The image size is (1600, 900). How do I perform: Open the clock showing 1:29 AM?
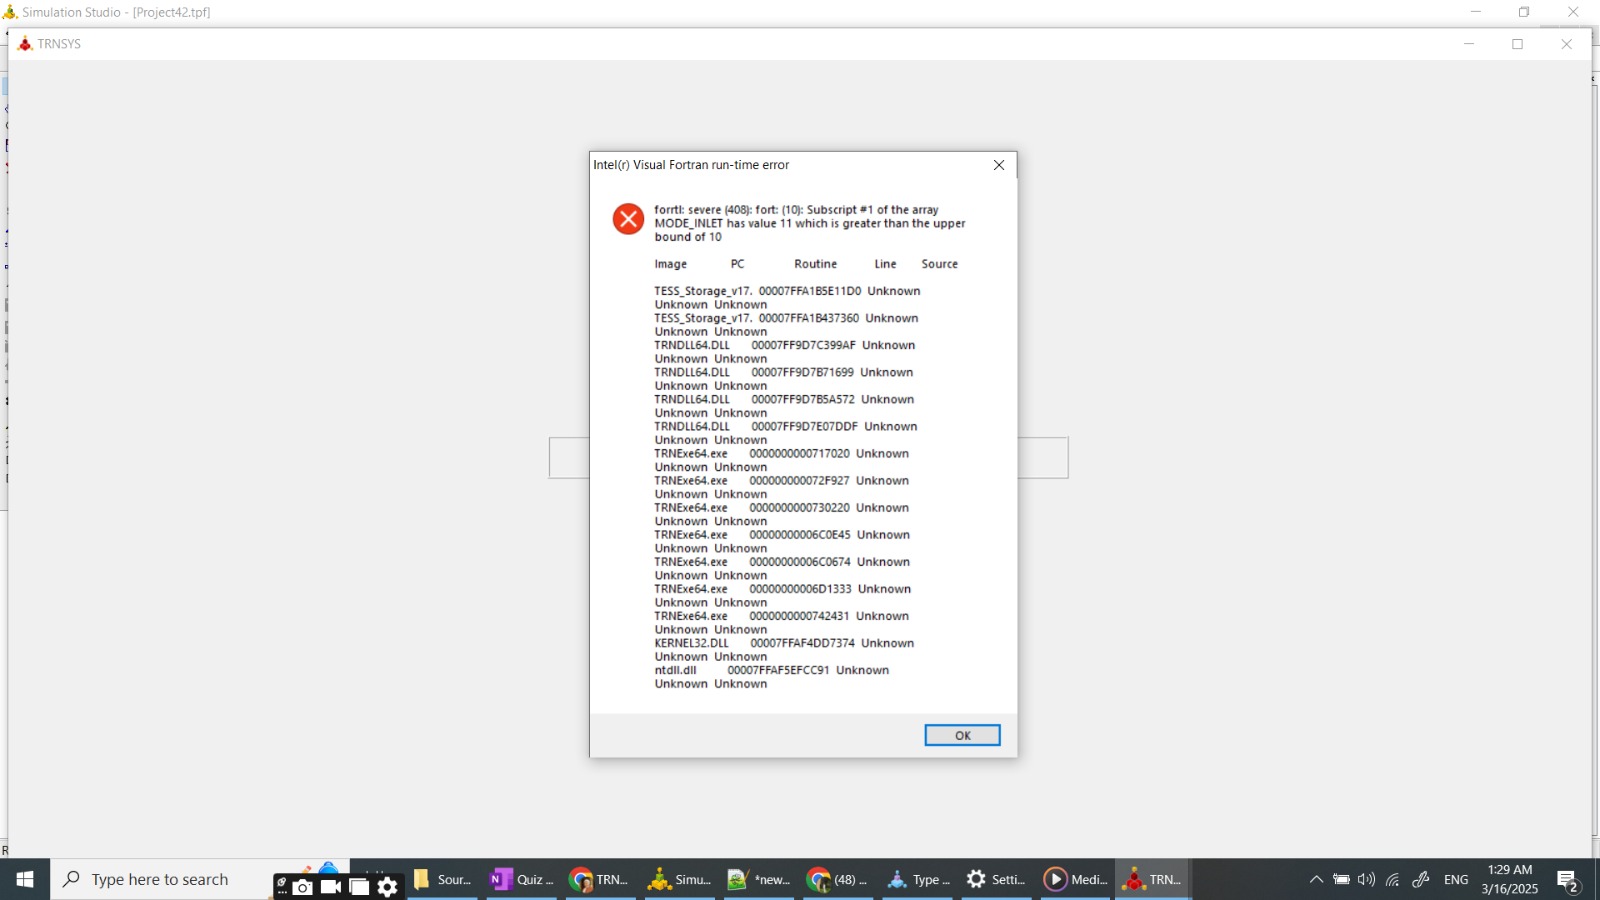point(1510,879)
